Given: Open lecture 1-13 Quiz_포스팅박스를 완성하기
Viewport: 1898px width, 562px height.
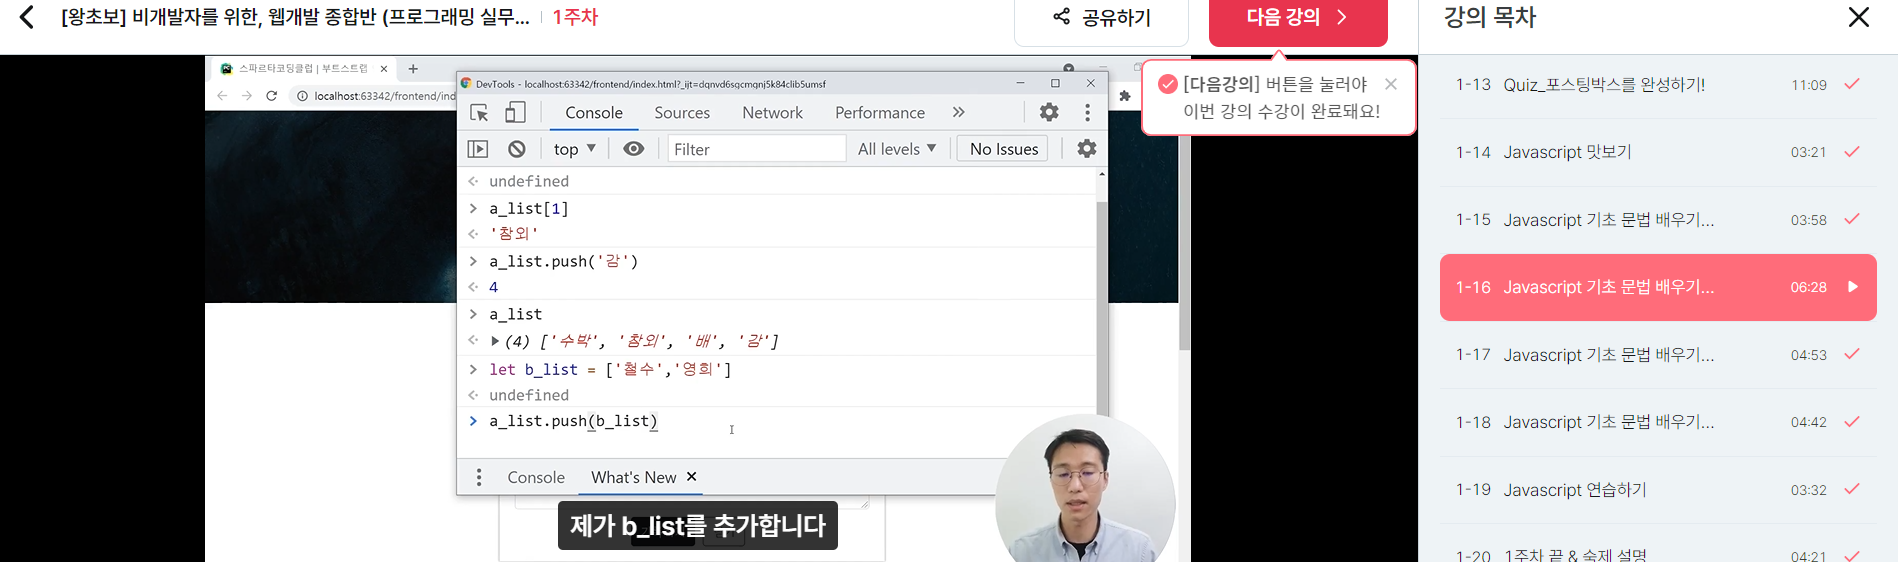Looking at the screenshot, I should pos(1658,85).
